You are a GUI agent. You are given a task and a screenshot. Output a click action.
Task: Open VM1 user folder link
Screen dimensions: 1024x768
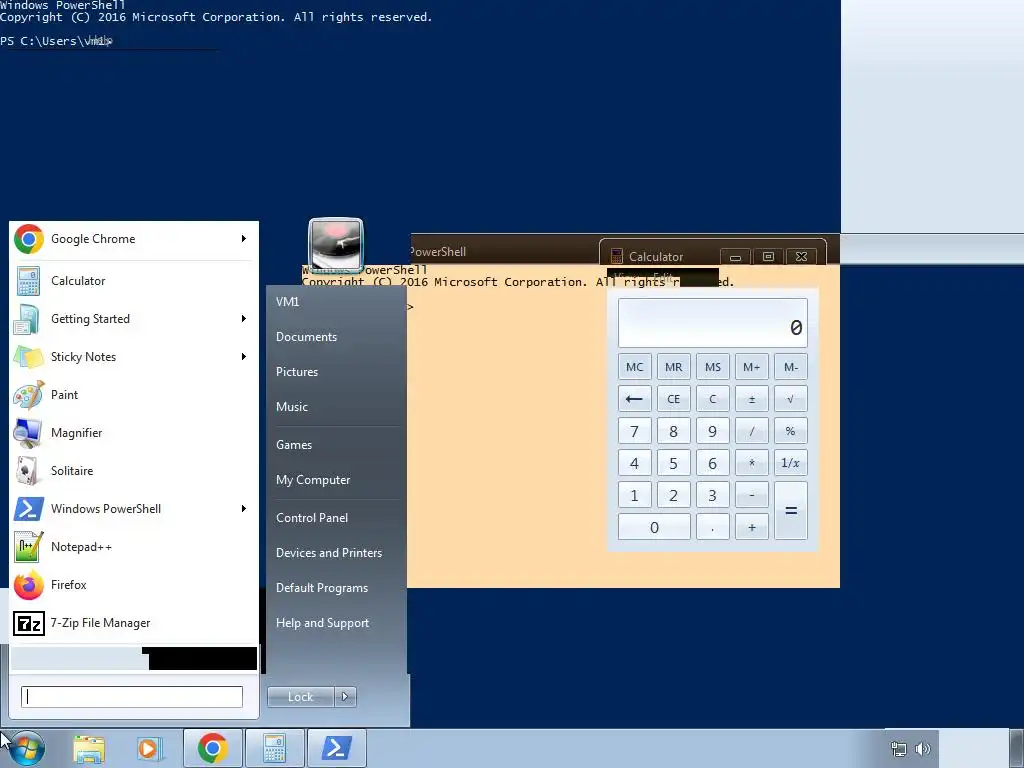287,302
